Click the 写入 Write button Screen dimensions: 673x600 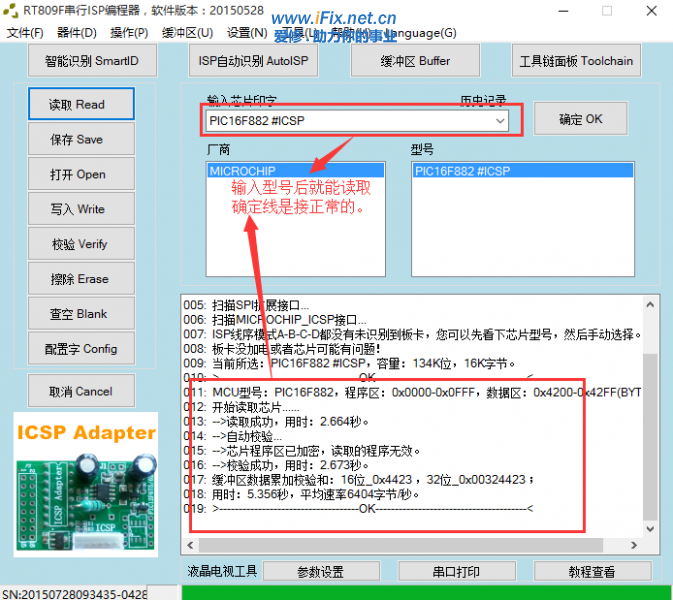click(78, 209)
